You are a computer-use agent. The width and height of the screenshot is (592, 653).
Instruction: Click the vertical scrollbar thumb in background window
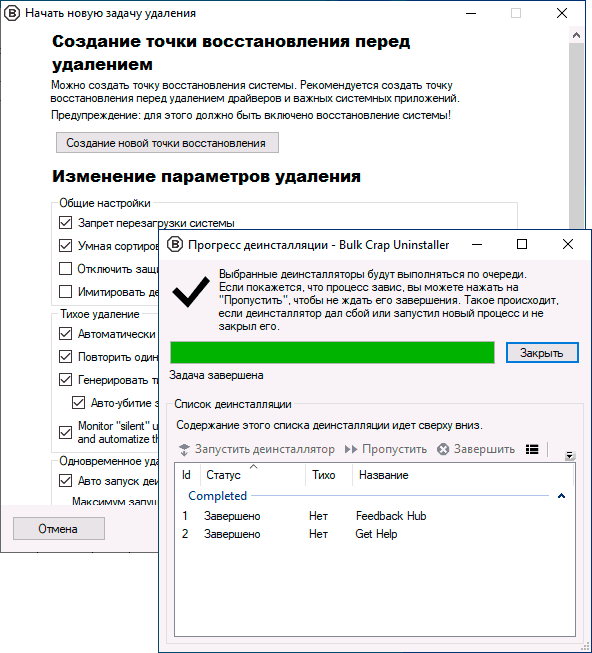tap(576, 135)
